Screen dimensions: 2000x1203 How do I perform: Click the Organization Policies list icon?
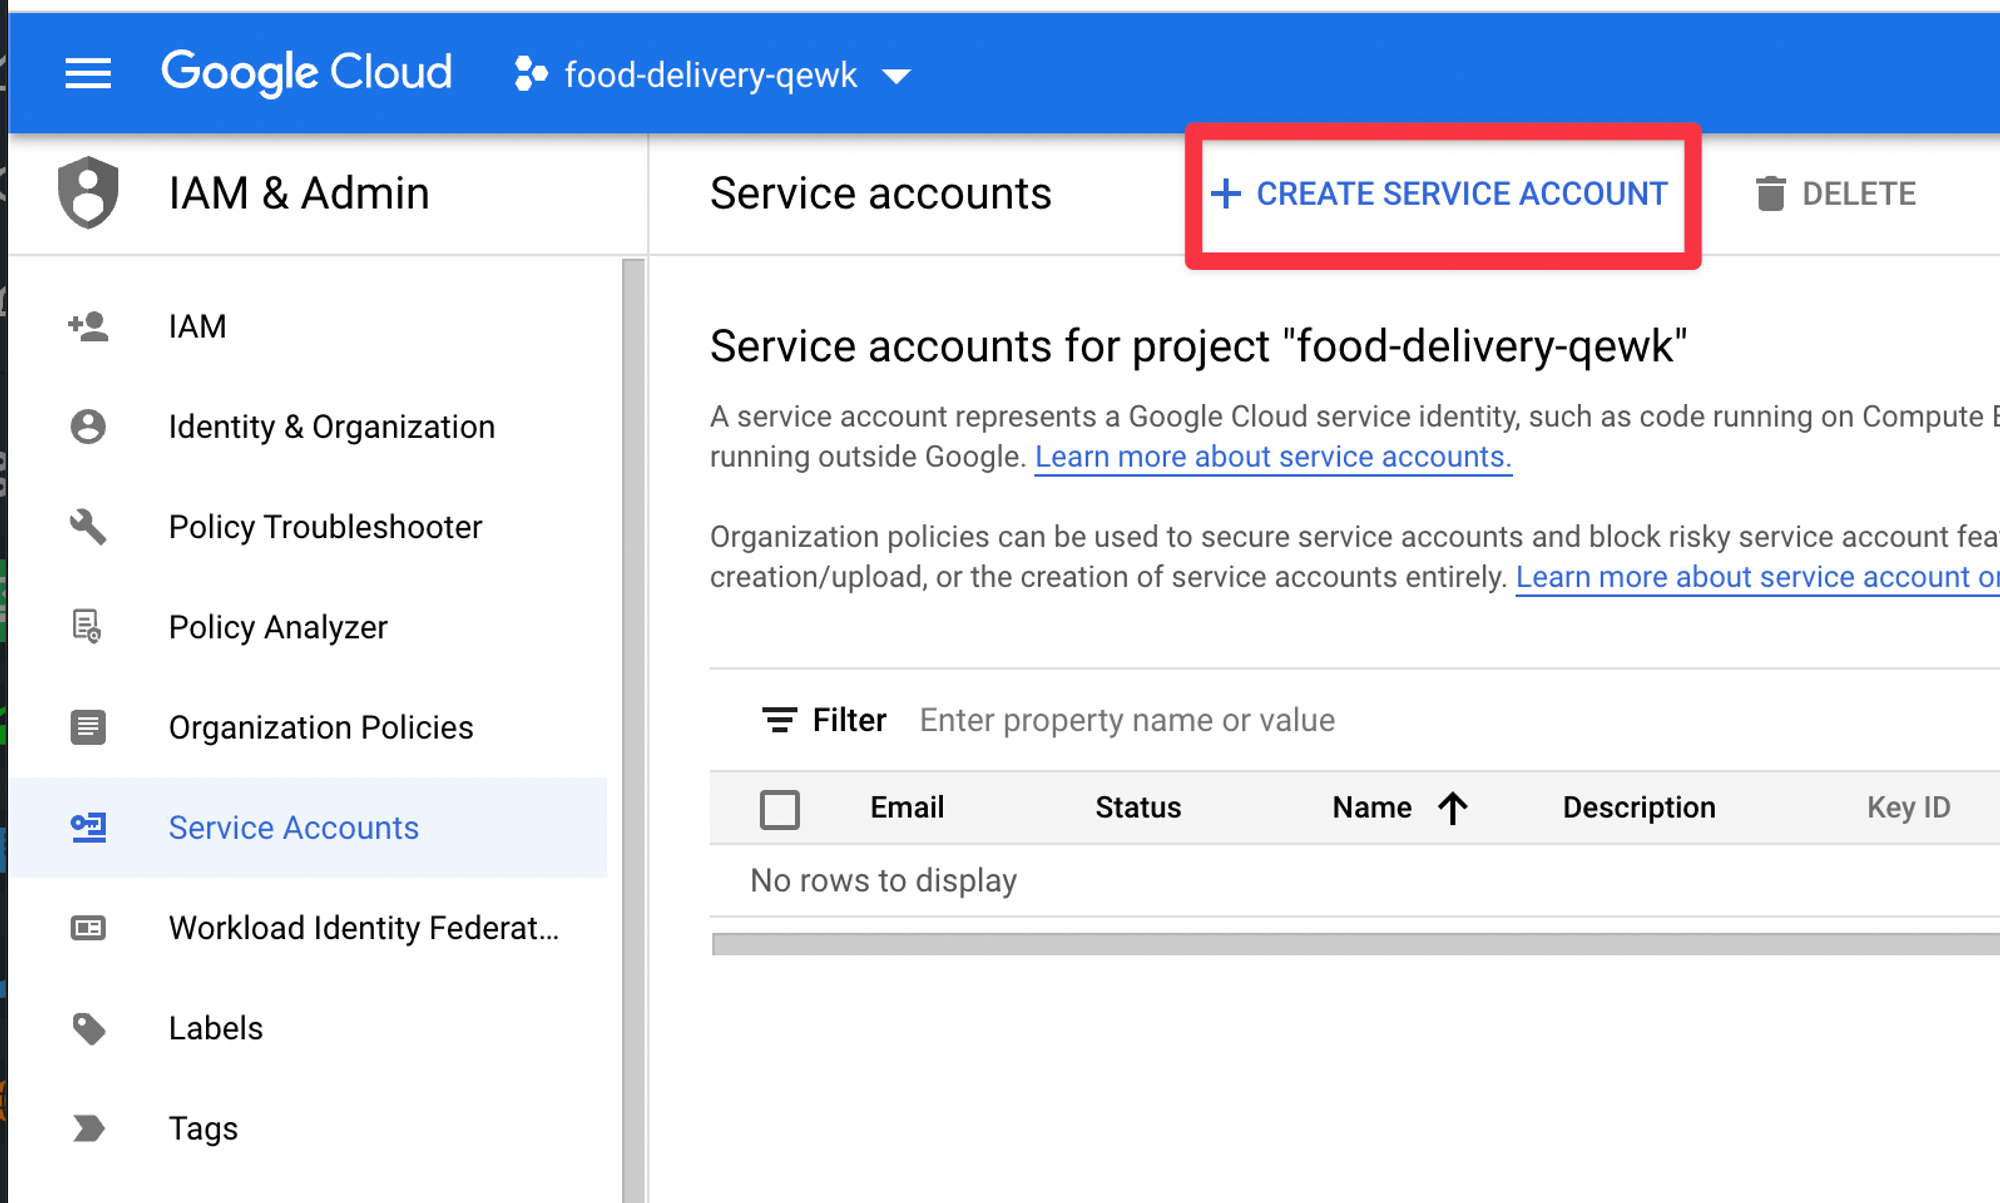[88, 727]
